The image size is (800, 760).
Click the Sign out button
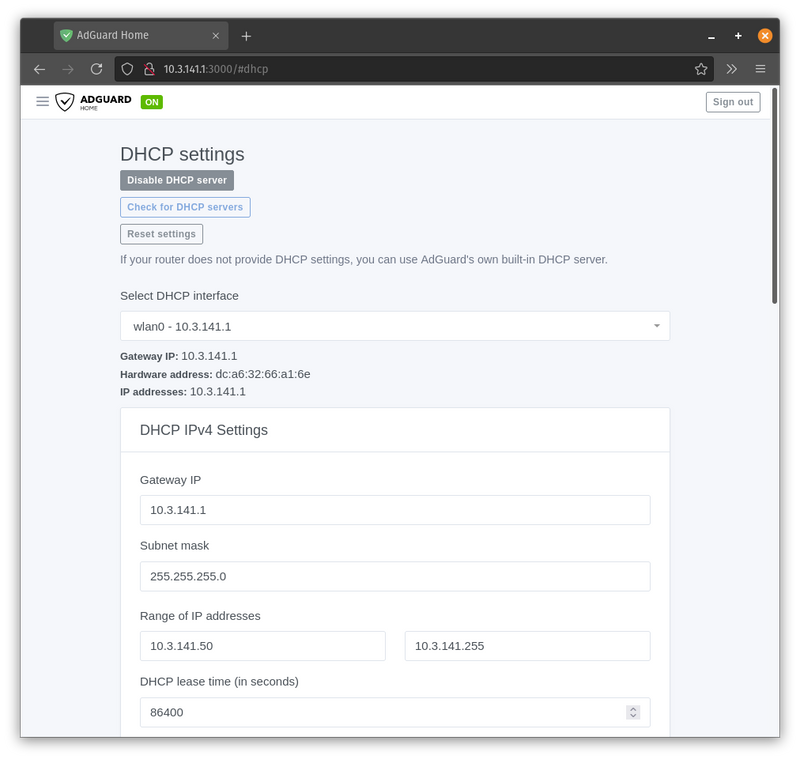733,102
